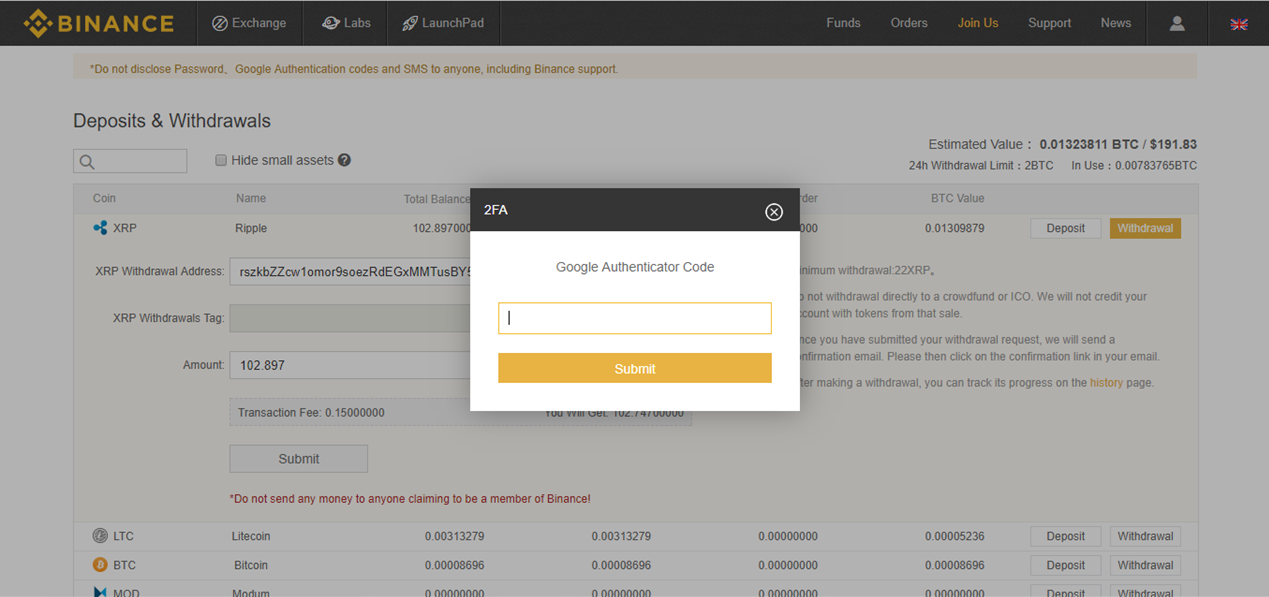Click the Deposits & Withdrawals heading
This screenshot has width=1269, height=597.
(x=172, y=121)
